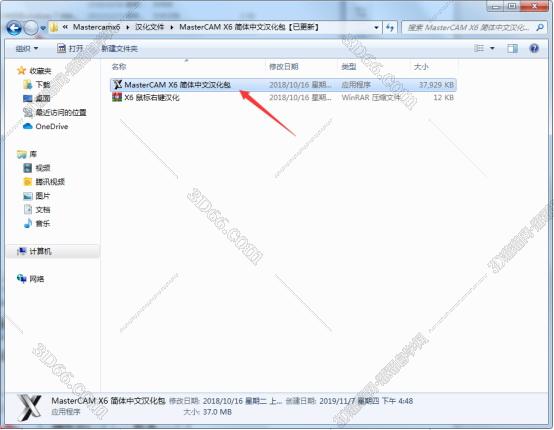The height and width of the screenshot is (430, 554).
Task: Open 音乐 library
Action: (43, 224)
